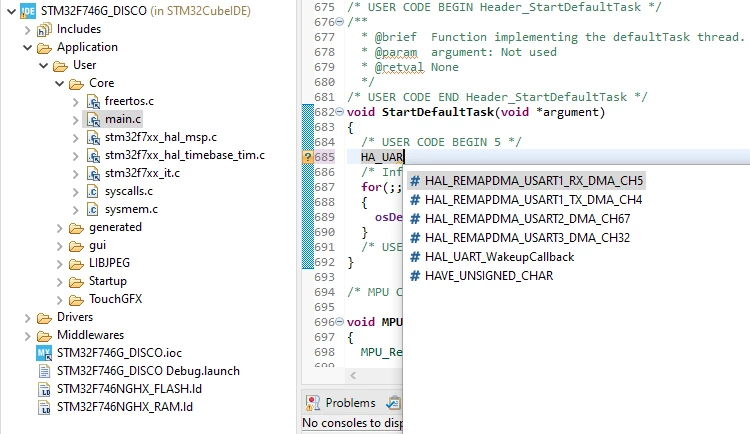Select freertos.c in the project tree
Image resolution: width=750 pixels, height=434 pixels.
tap(129, 101)
